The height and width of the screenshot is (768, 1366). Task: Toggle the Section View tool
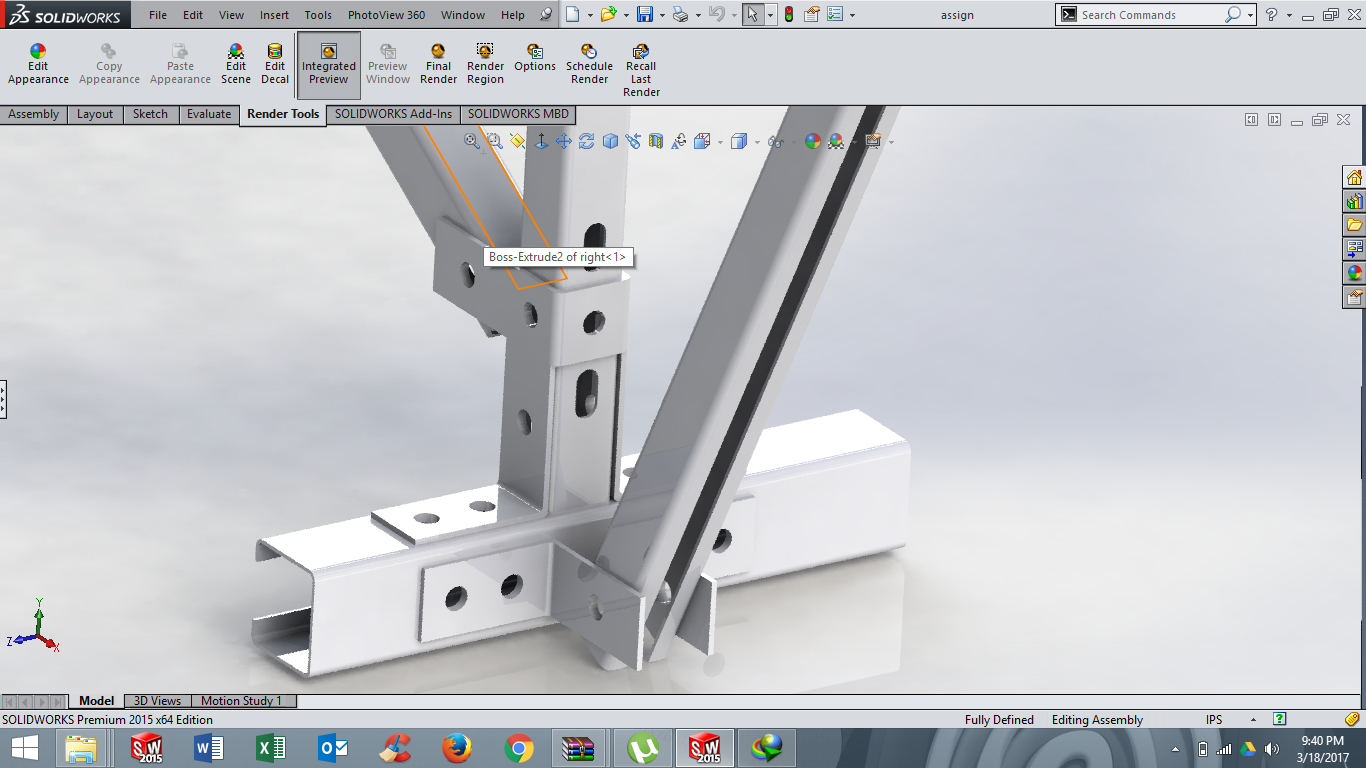655,141
